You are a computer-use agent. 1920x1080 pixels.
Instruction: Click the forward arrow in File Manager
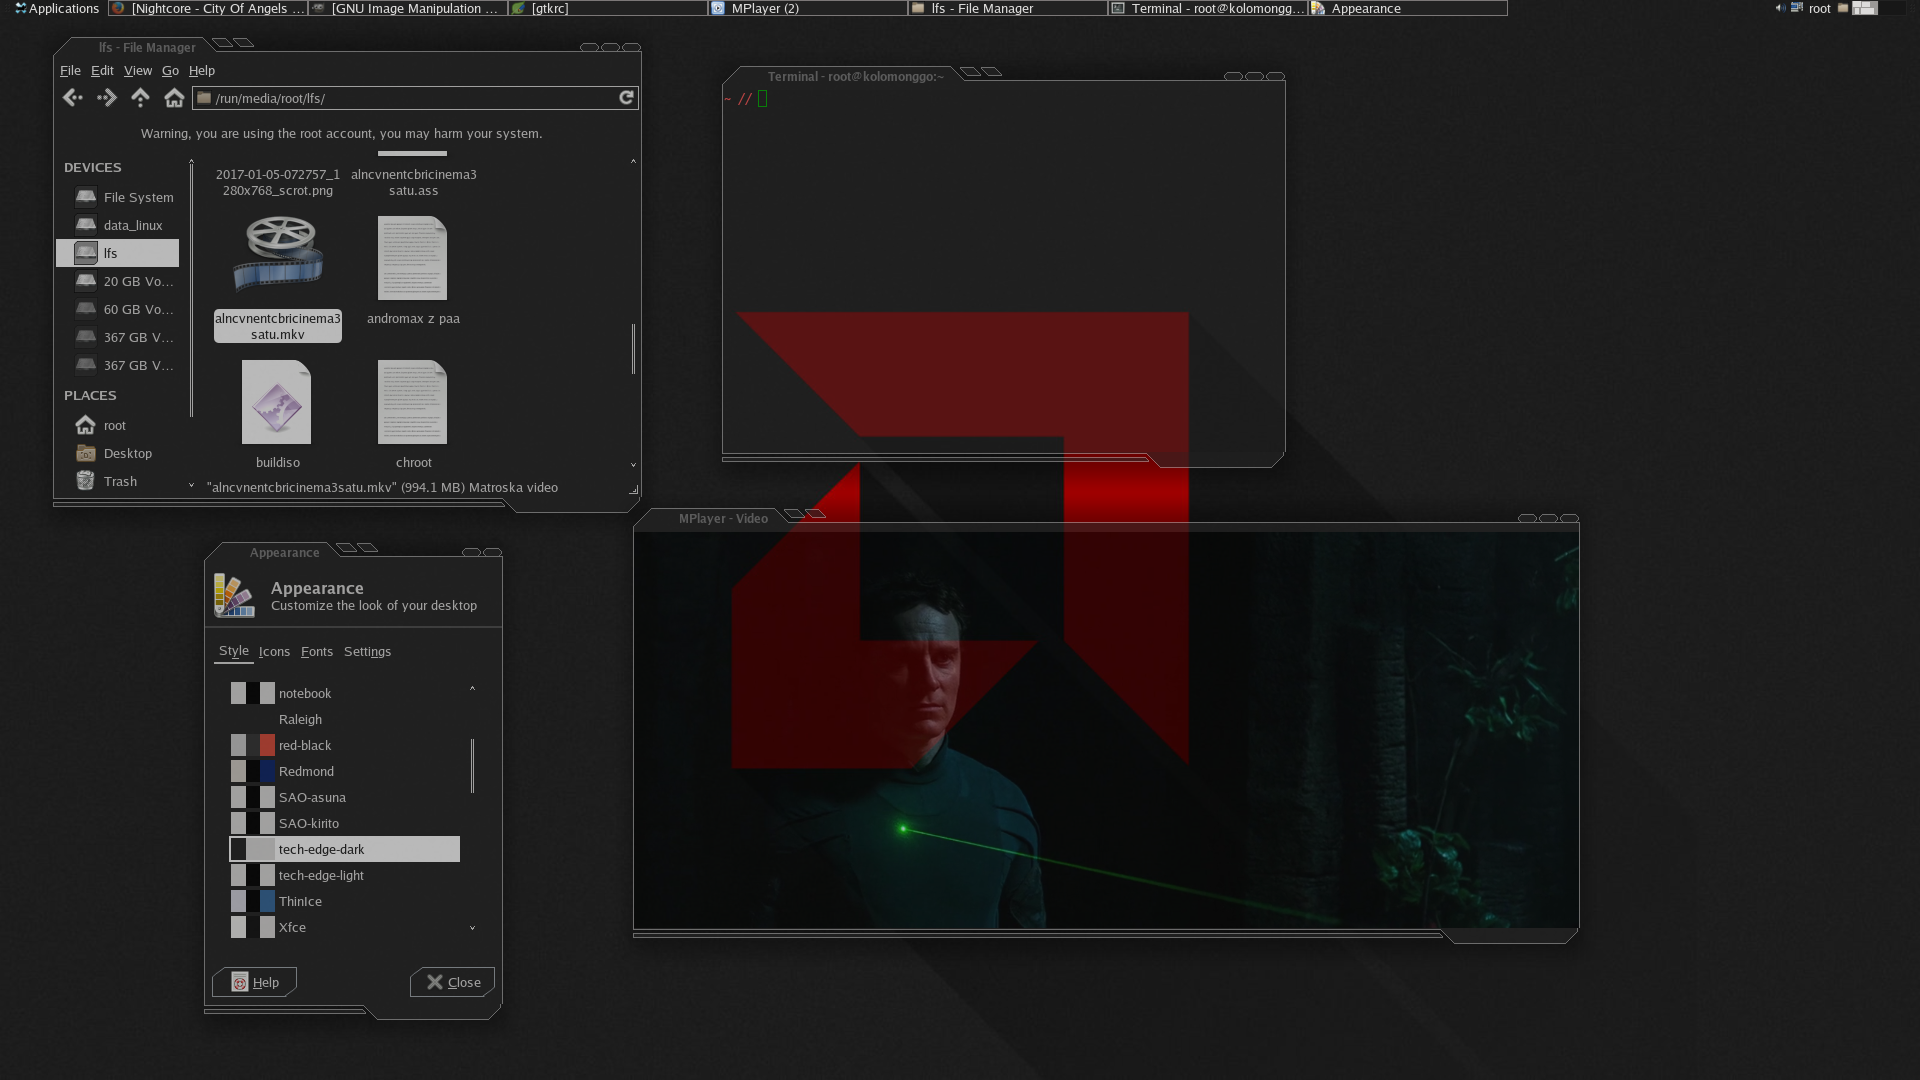106,98
